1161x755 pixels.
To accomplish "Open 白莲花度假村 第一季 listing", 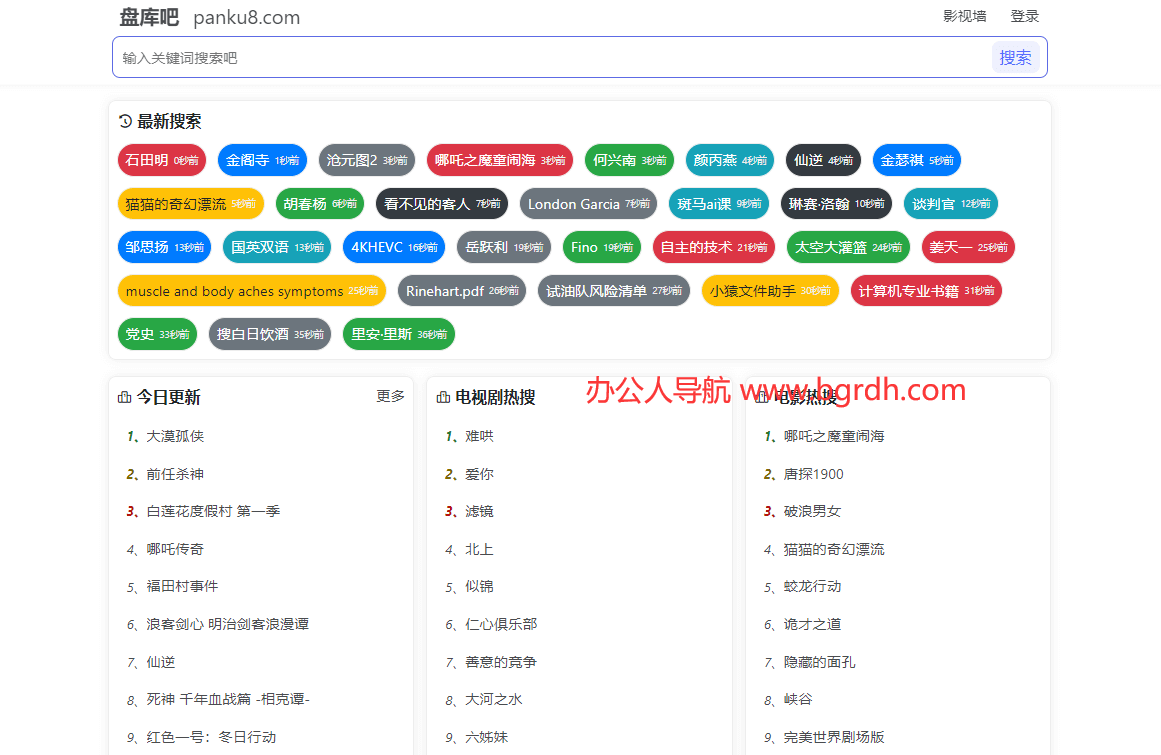I will (x=213, y=511).
